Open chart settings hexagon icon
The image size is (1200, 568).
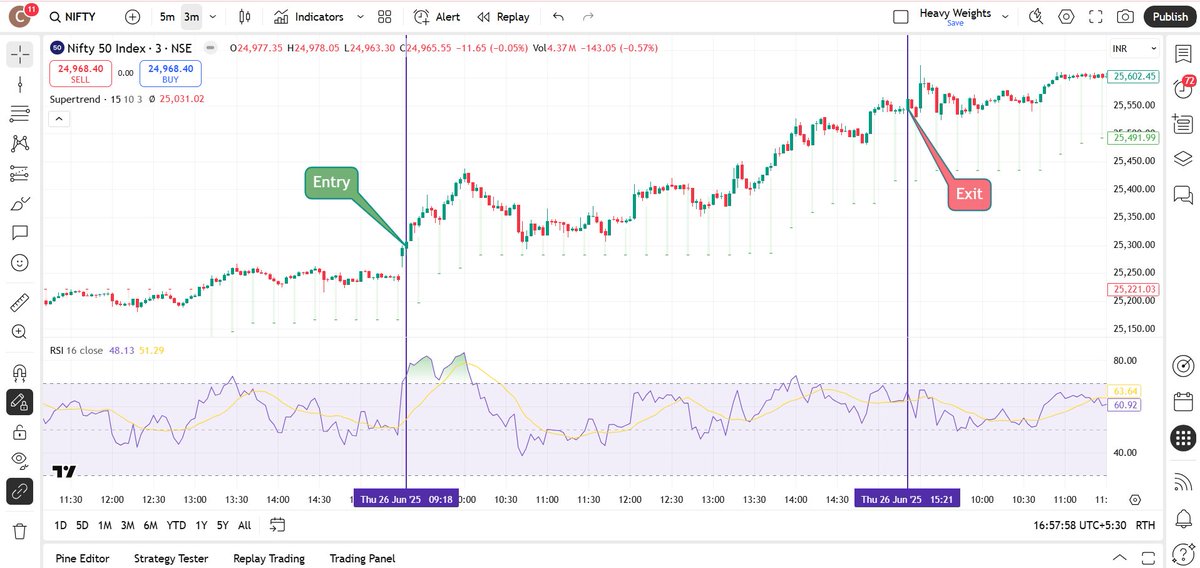click(x=1066, y=17)
